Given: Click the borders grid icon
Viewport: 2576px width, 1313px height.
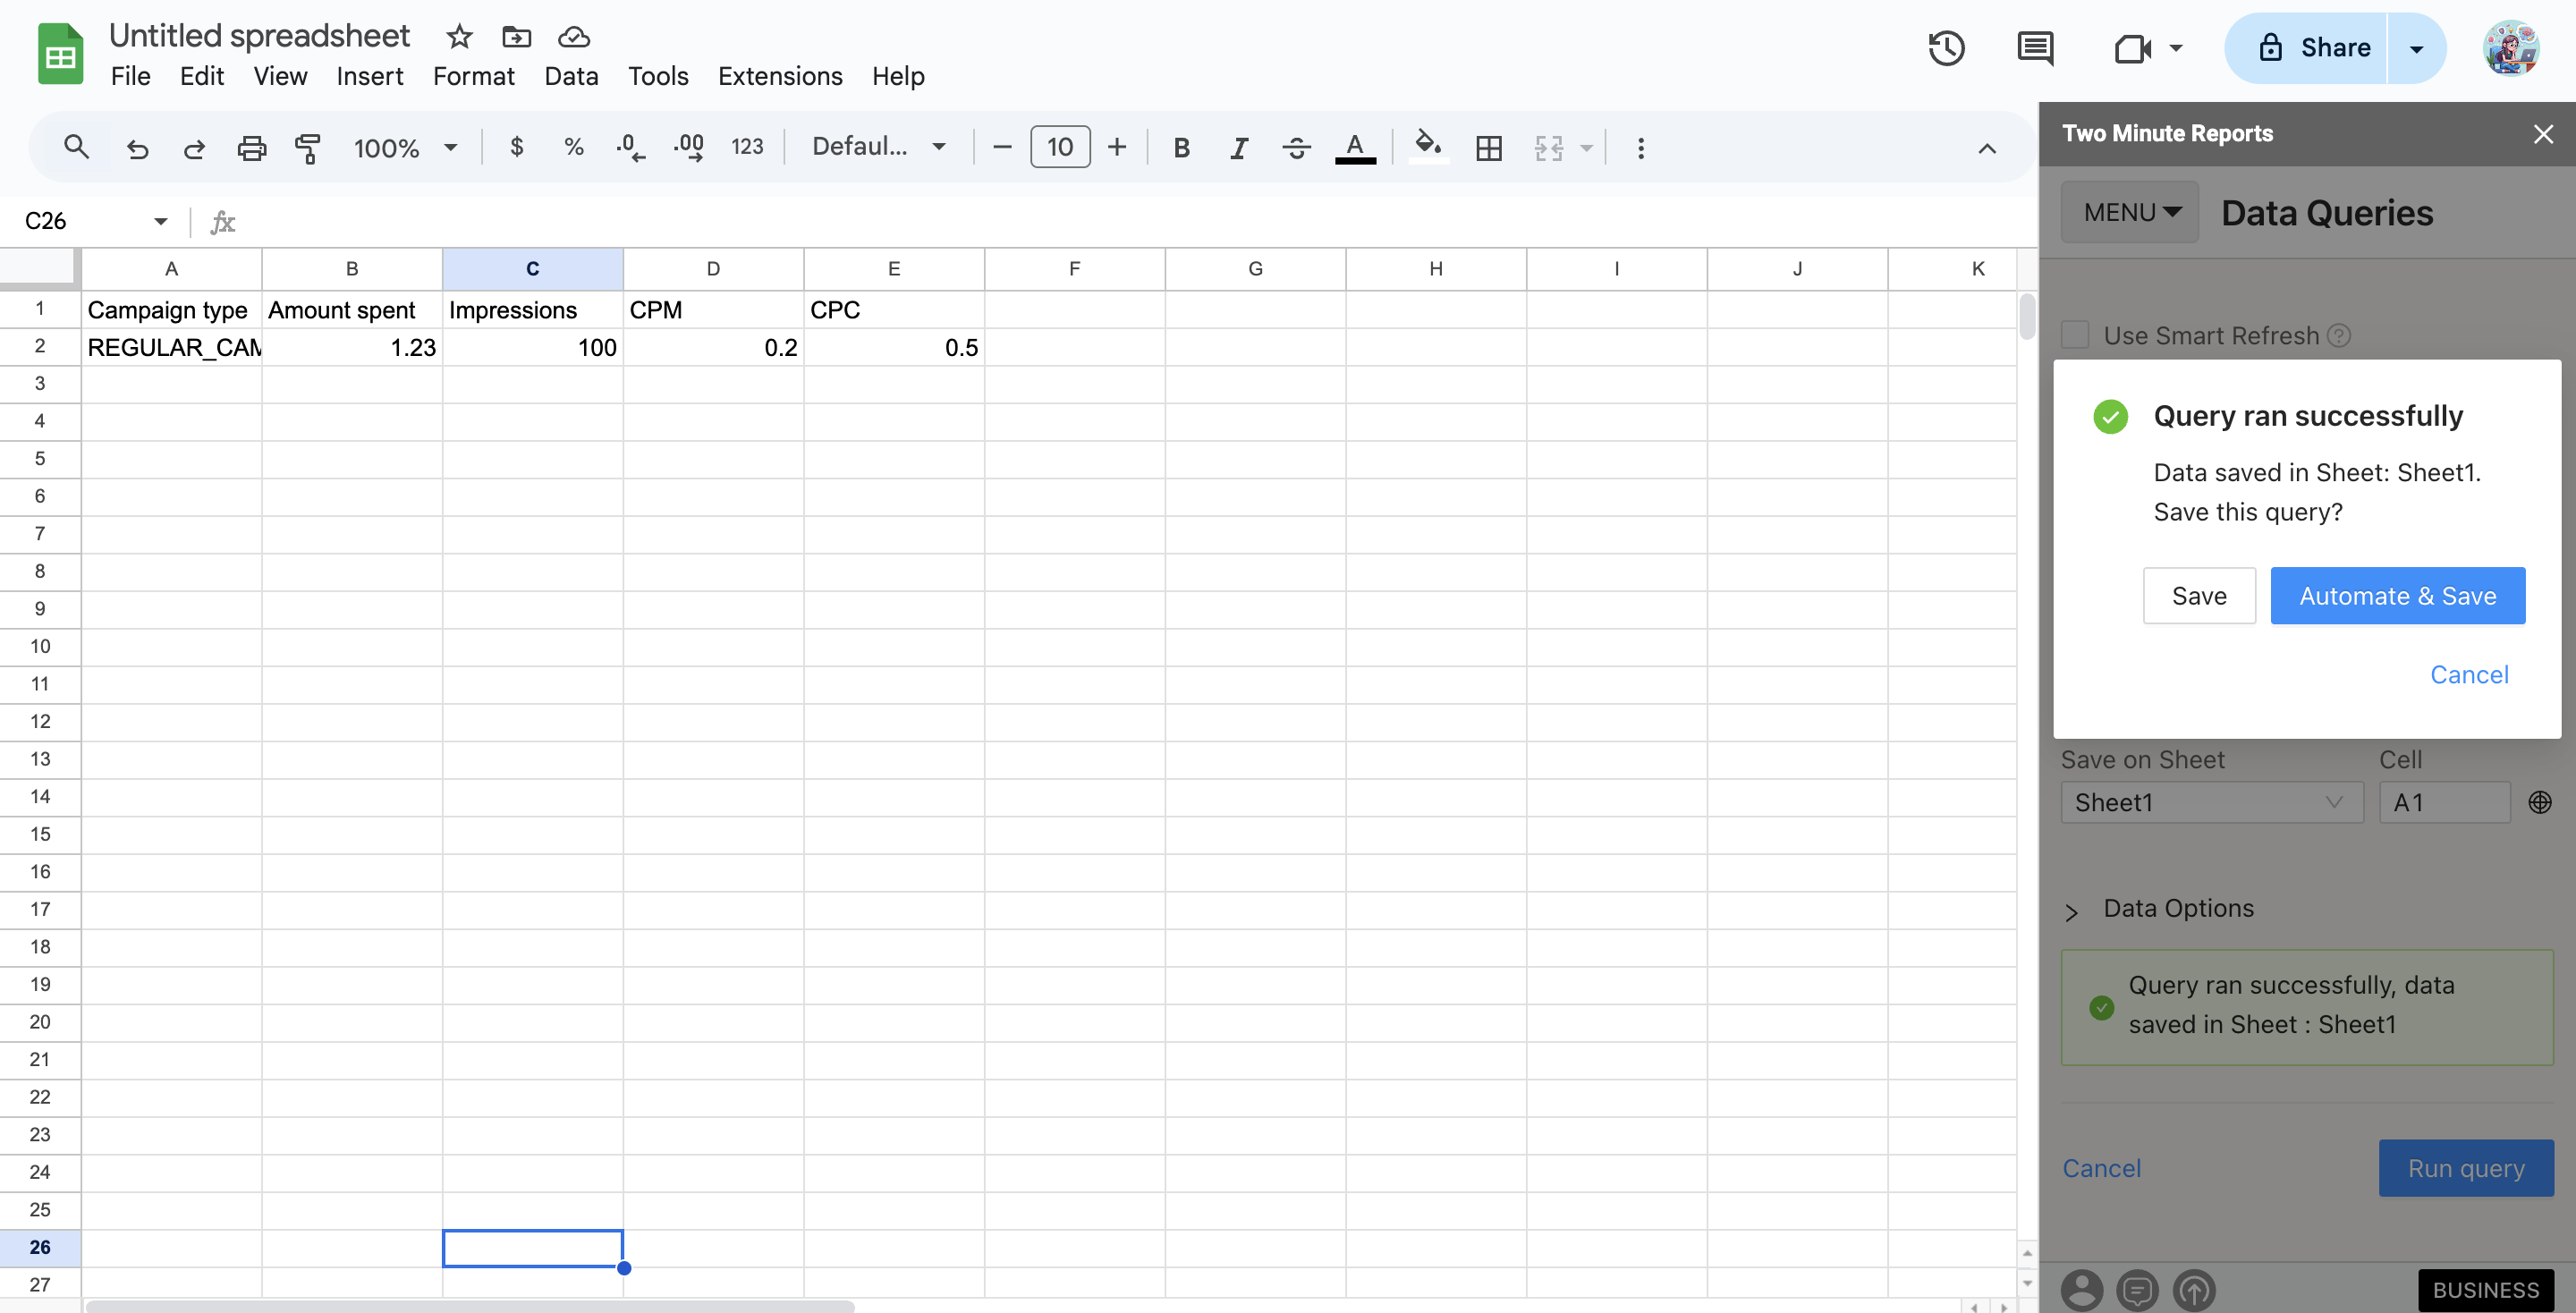Looking at the screenshot, I should coord(1488,148).
